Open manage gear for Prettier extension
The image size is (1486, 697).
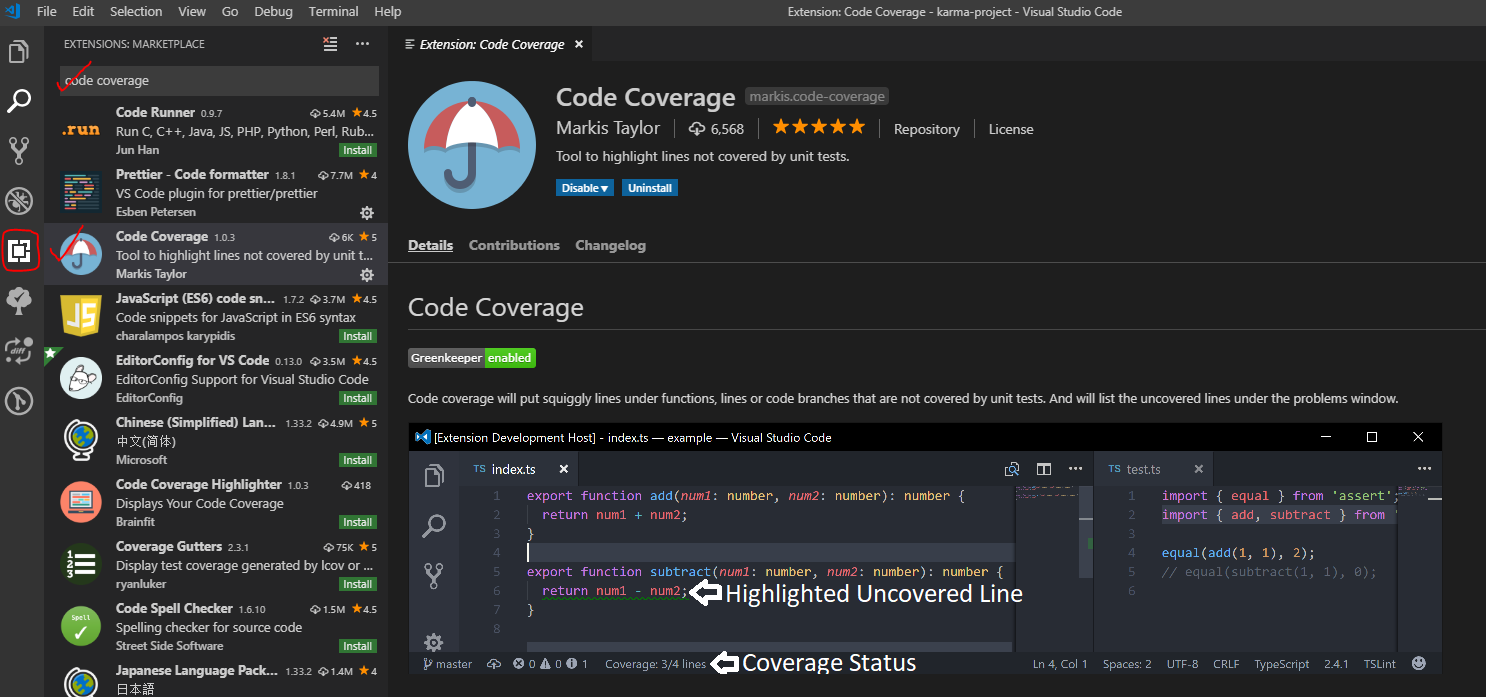(367, 213)
